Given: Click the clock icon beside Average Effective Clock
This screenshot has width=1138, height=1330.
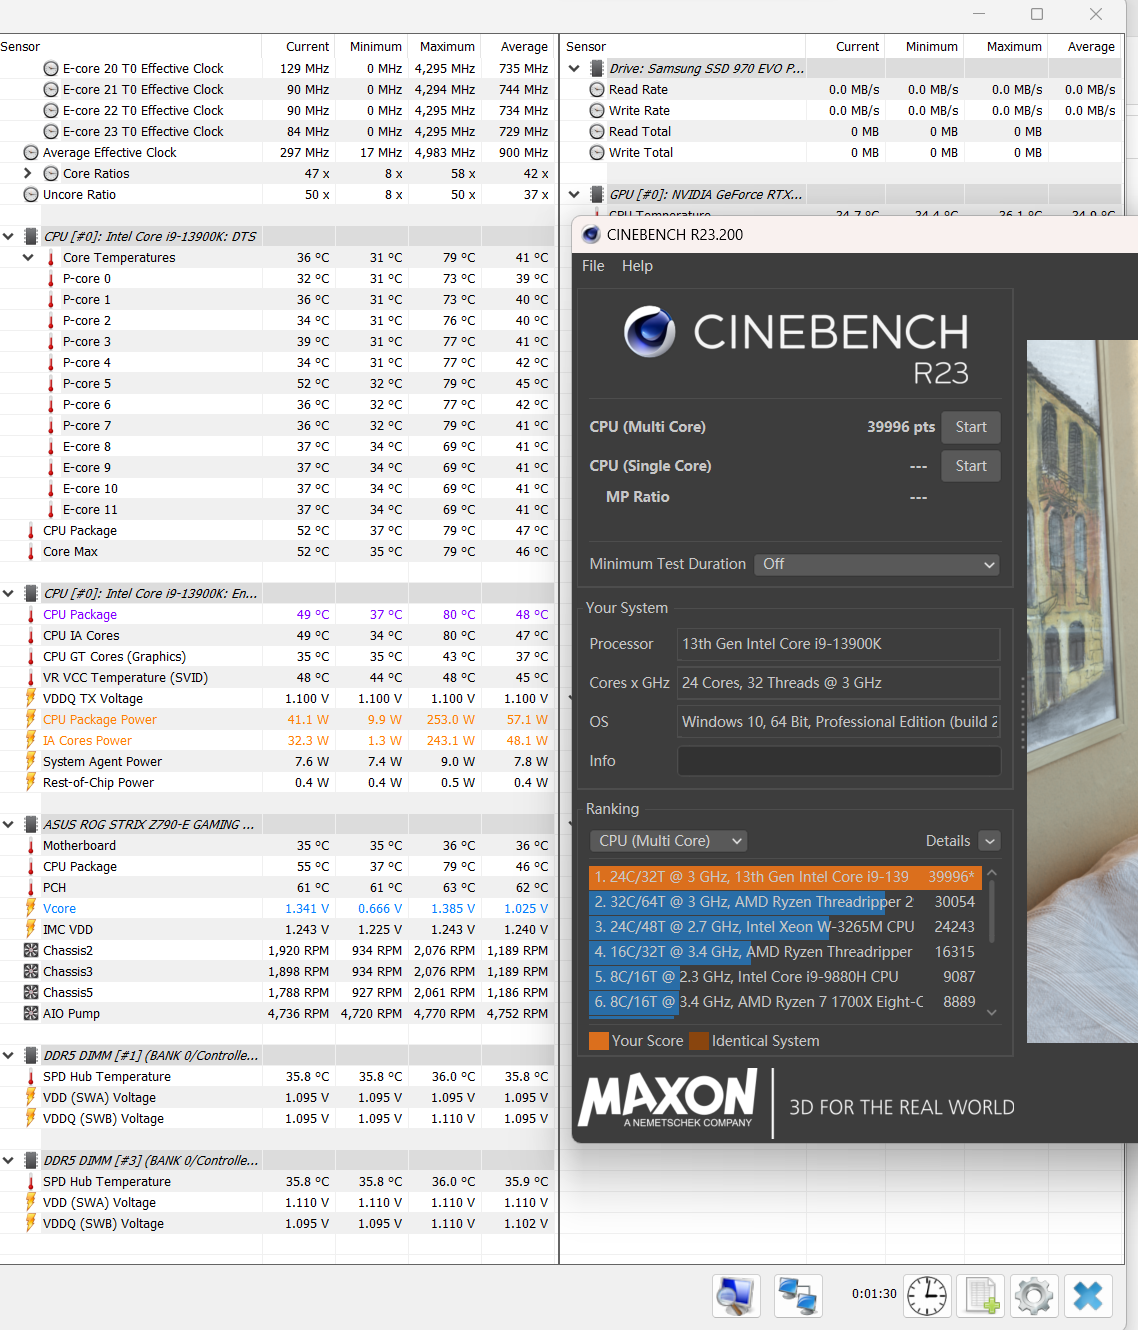Looking at the screenshot, I should click(x=31, y=153).
